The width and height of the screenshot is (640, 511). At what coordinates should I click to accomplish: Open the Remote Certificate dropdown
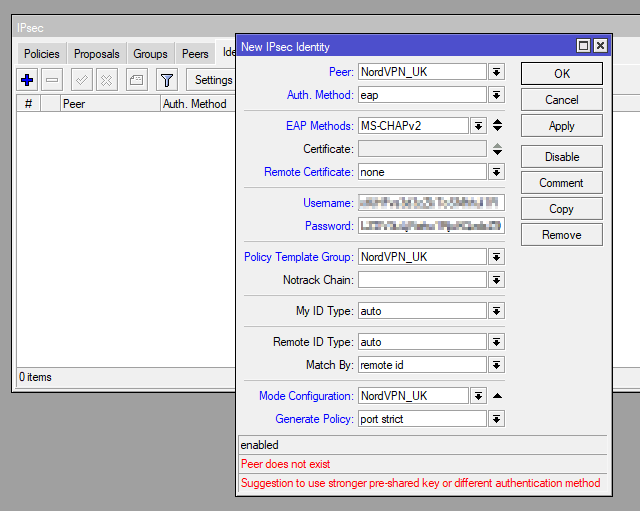pyautogui.click(x=496, y=172)
